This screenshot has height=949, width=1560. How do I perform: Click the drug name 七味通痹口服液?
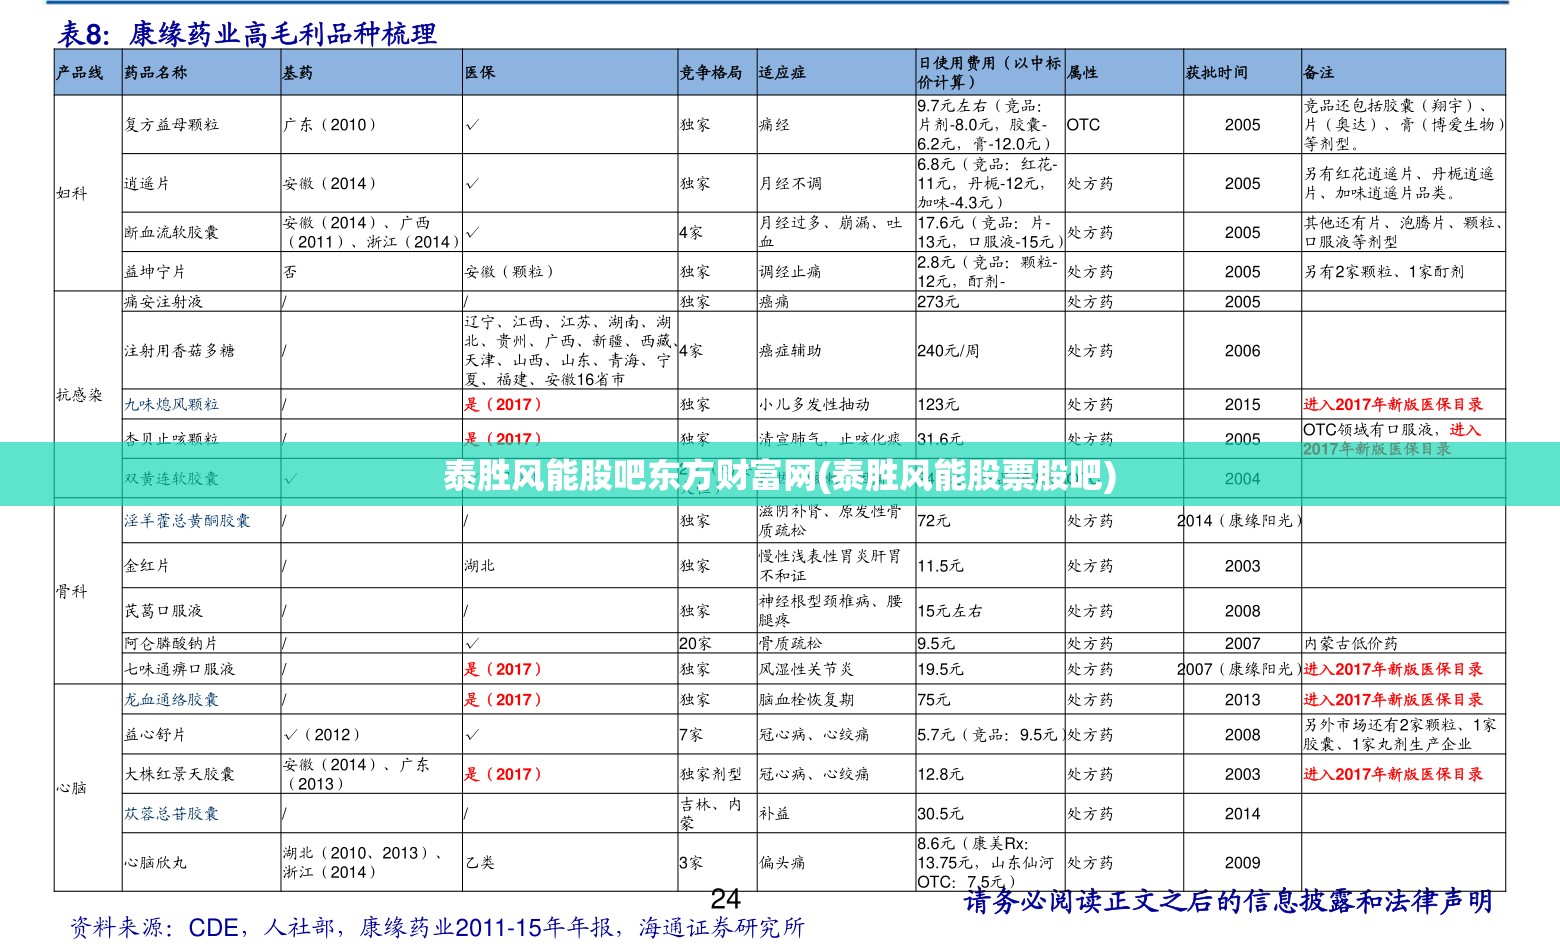[179, 669]
